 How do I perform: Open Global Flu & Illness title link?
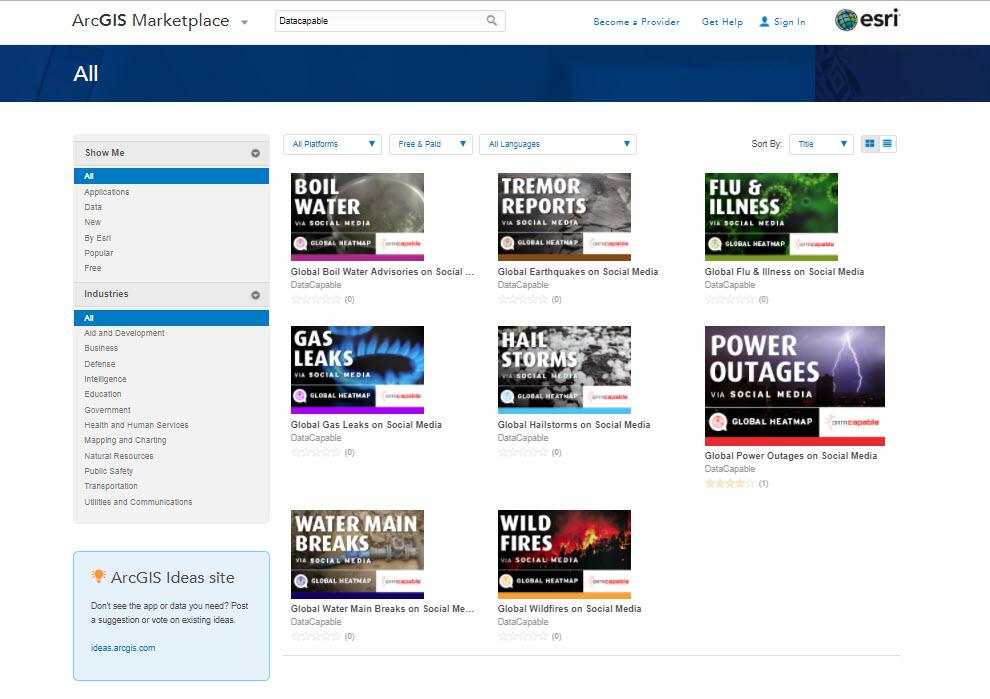click(x=784, y=272)
